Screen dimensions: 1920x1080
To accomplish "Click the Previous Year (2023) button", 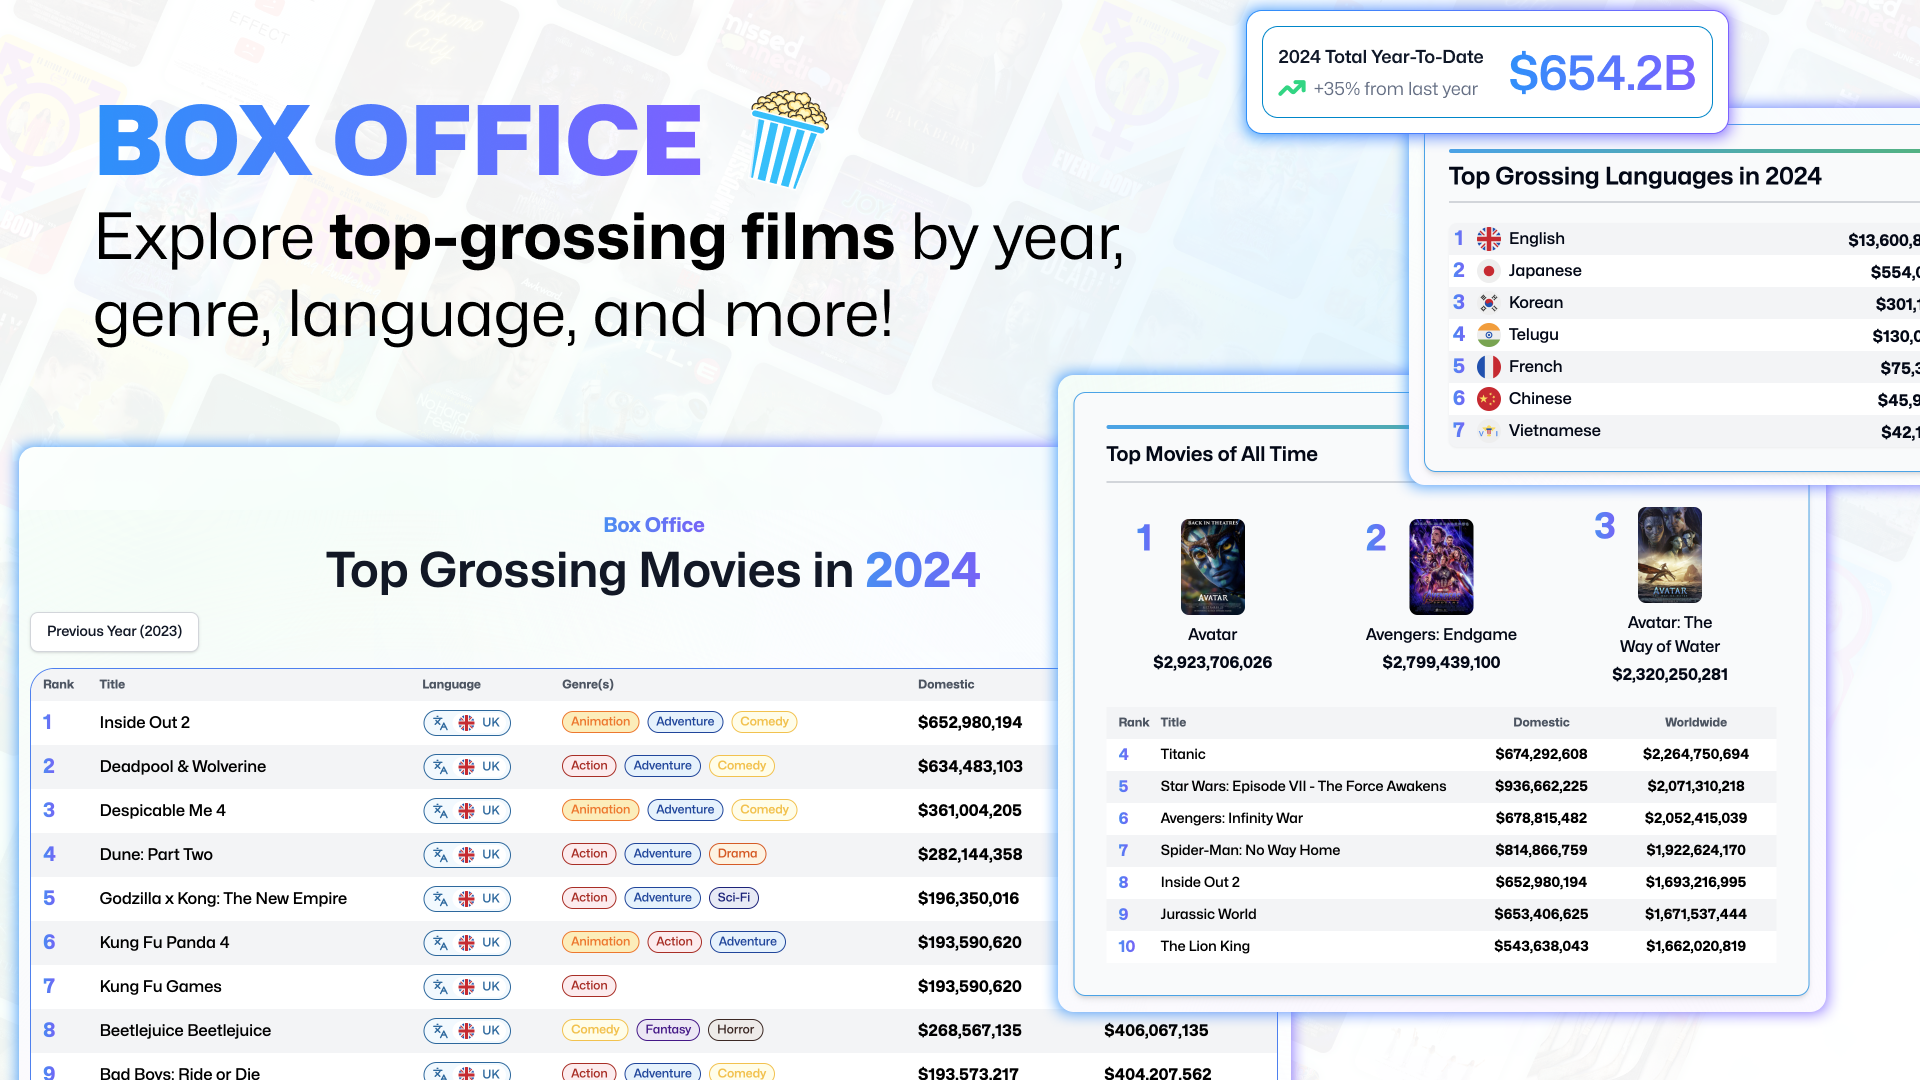I will tap(114, 631).
